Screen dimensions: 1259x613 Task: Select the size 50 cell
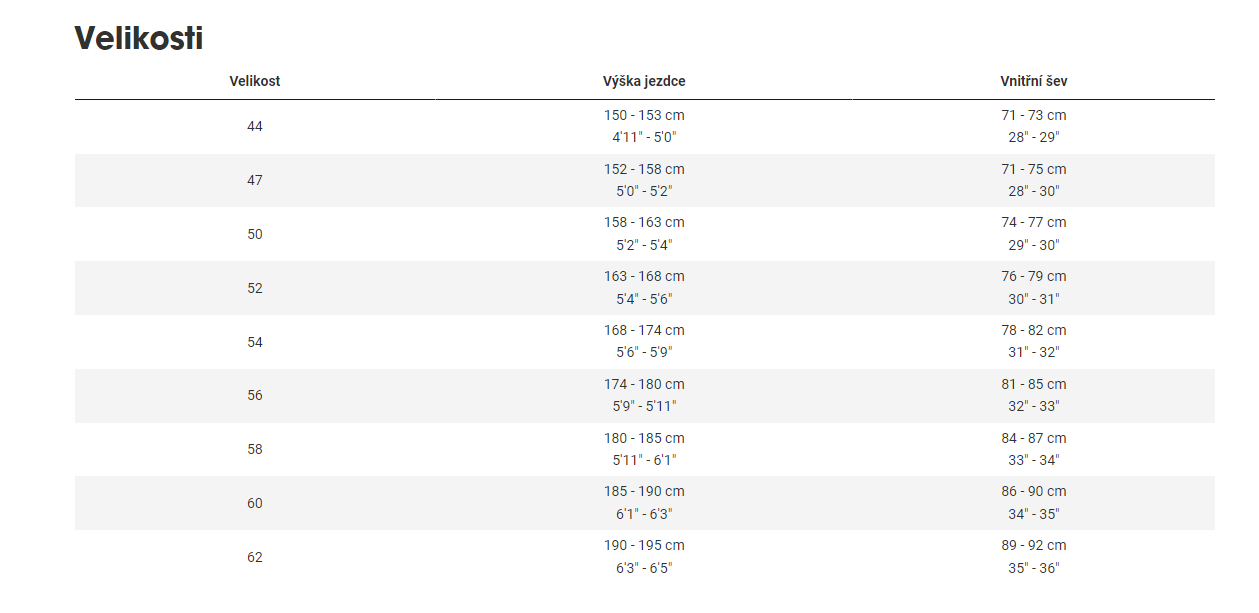(x=255, y=234)
